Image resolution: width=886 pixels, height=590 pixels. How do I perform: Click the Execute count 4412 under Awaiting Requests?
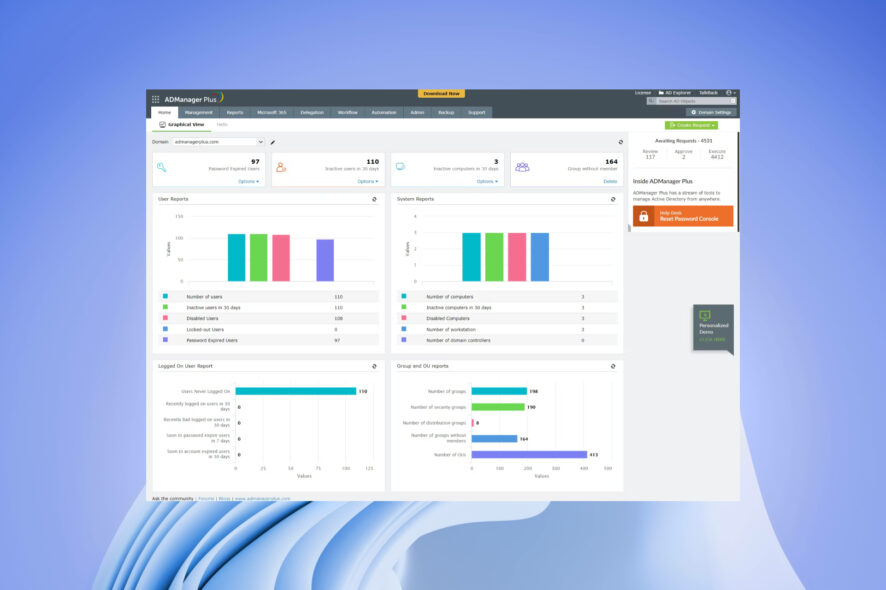click(x=717, y=157)
